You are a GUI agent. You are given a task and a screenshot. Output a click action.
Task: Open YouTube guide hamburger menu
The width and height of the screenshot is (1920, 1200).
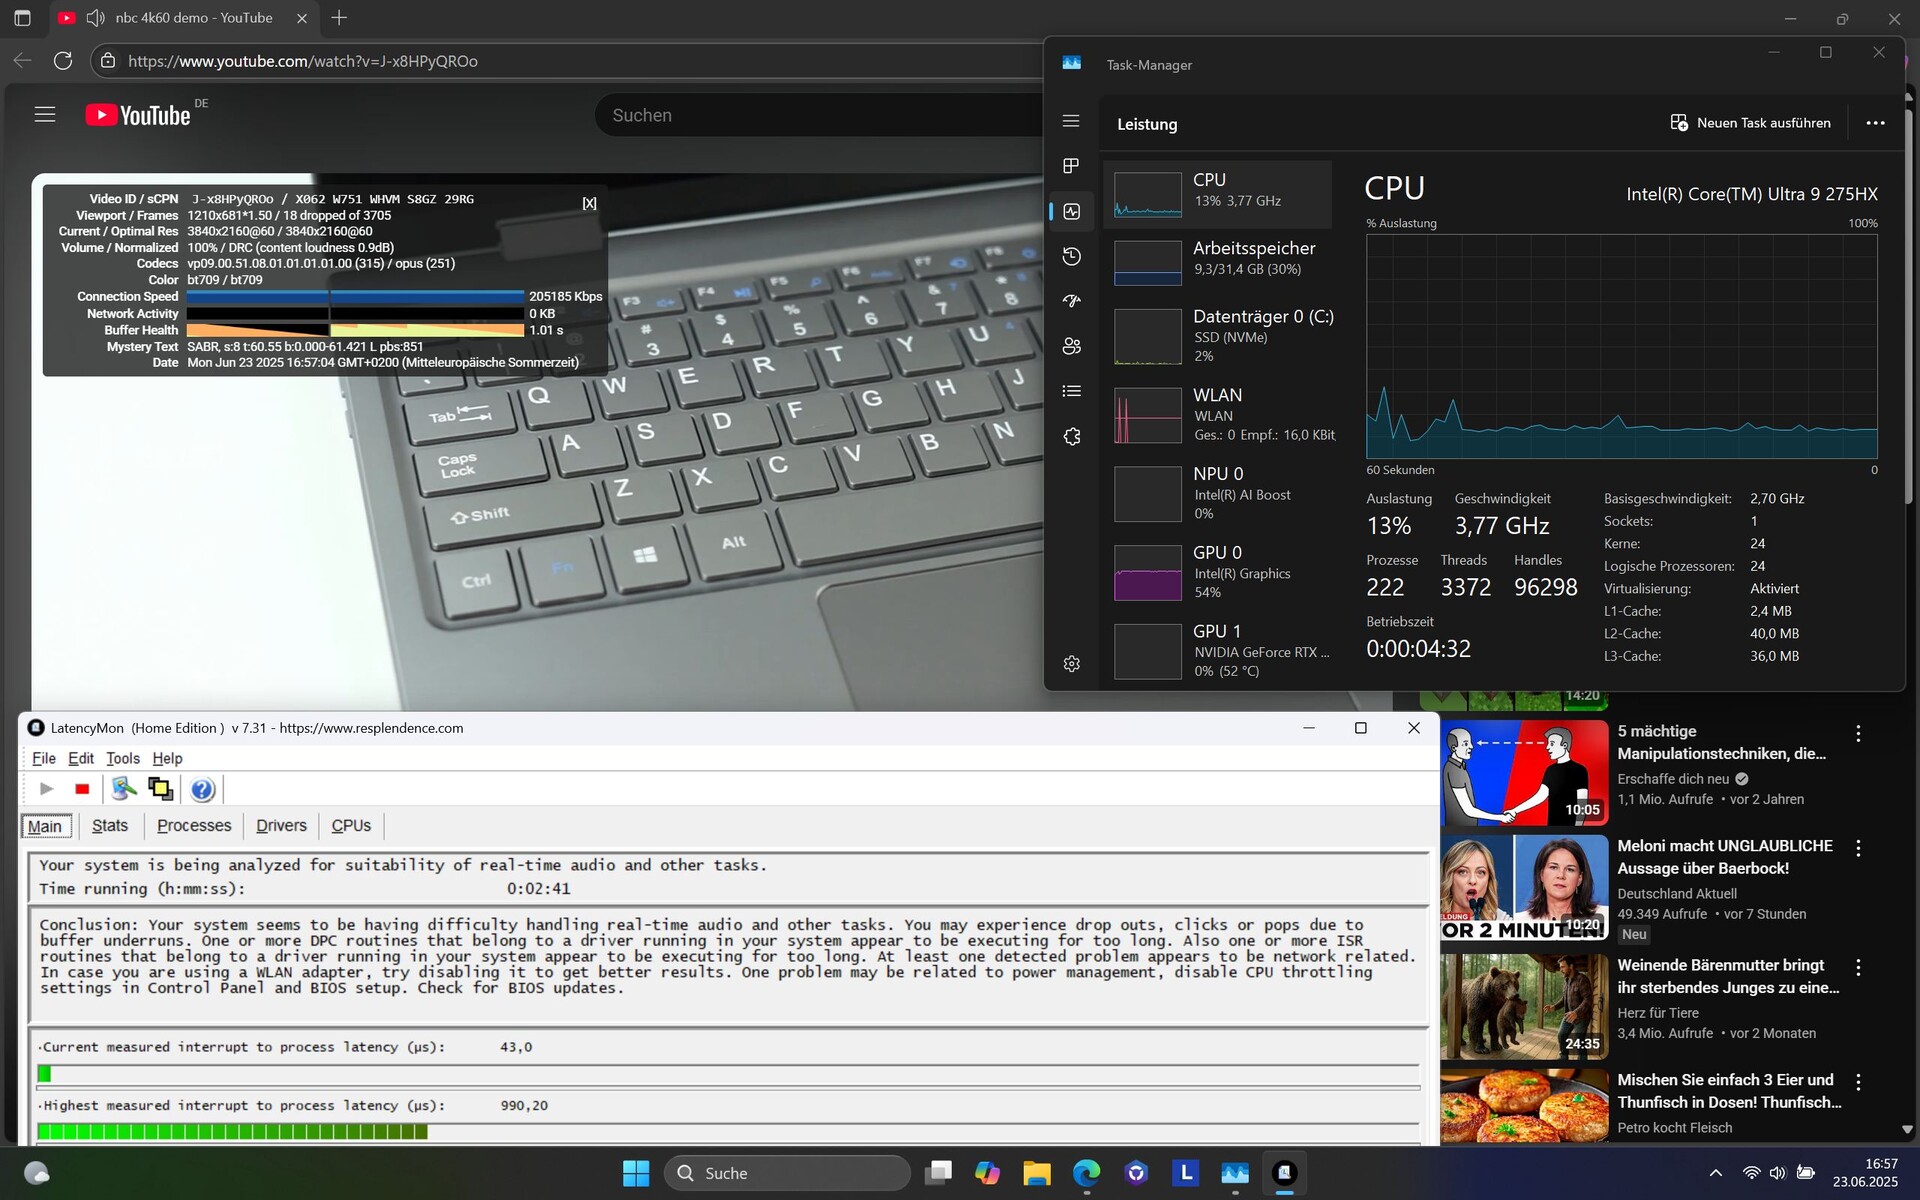pyautogui.click(x=45, y=115)
